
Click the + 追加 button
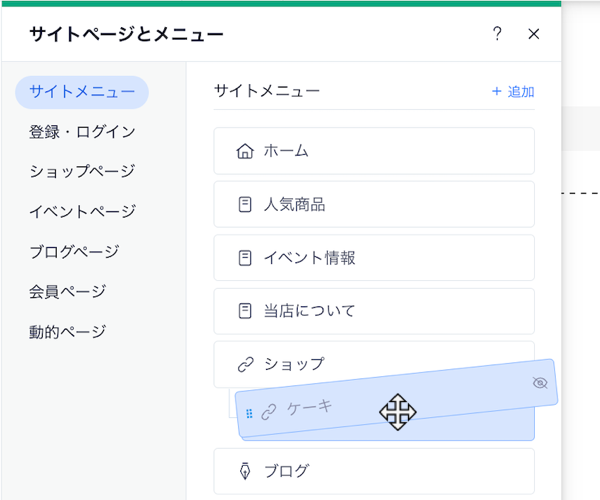click(513, 92)
